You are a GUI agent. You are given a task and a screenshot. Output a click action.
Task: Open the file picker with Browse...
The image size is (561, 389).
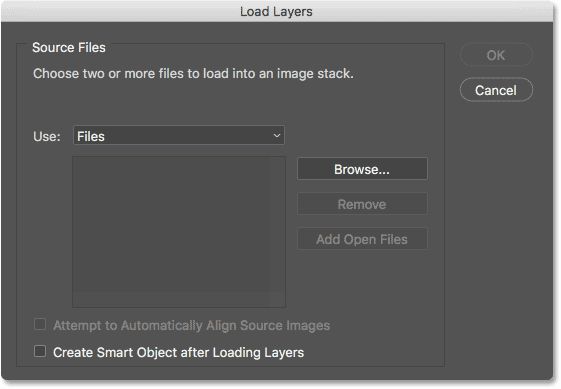tap(362, 169)
